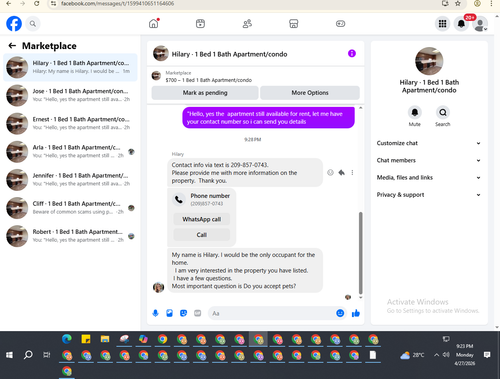Image resolution: width=500 pixels, height=379 pixels.
Task: Open the Marketplace storefront icon
Action: [294, 24]
